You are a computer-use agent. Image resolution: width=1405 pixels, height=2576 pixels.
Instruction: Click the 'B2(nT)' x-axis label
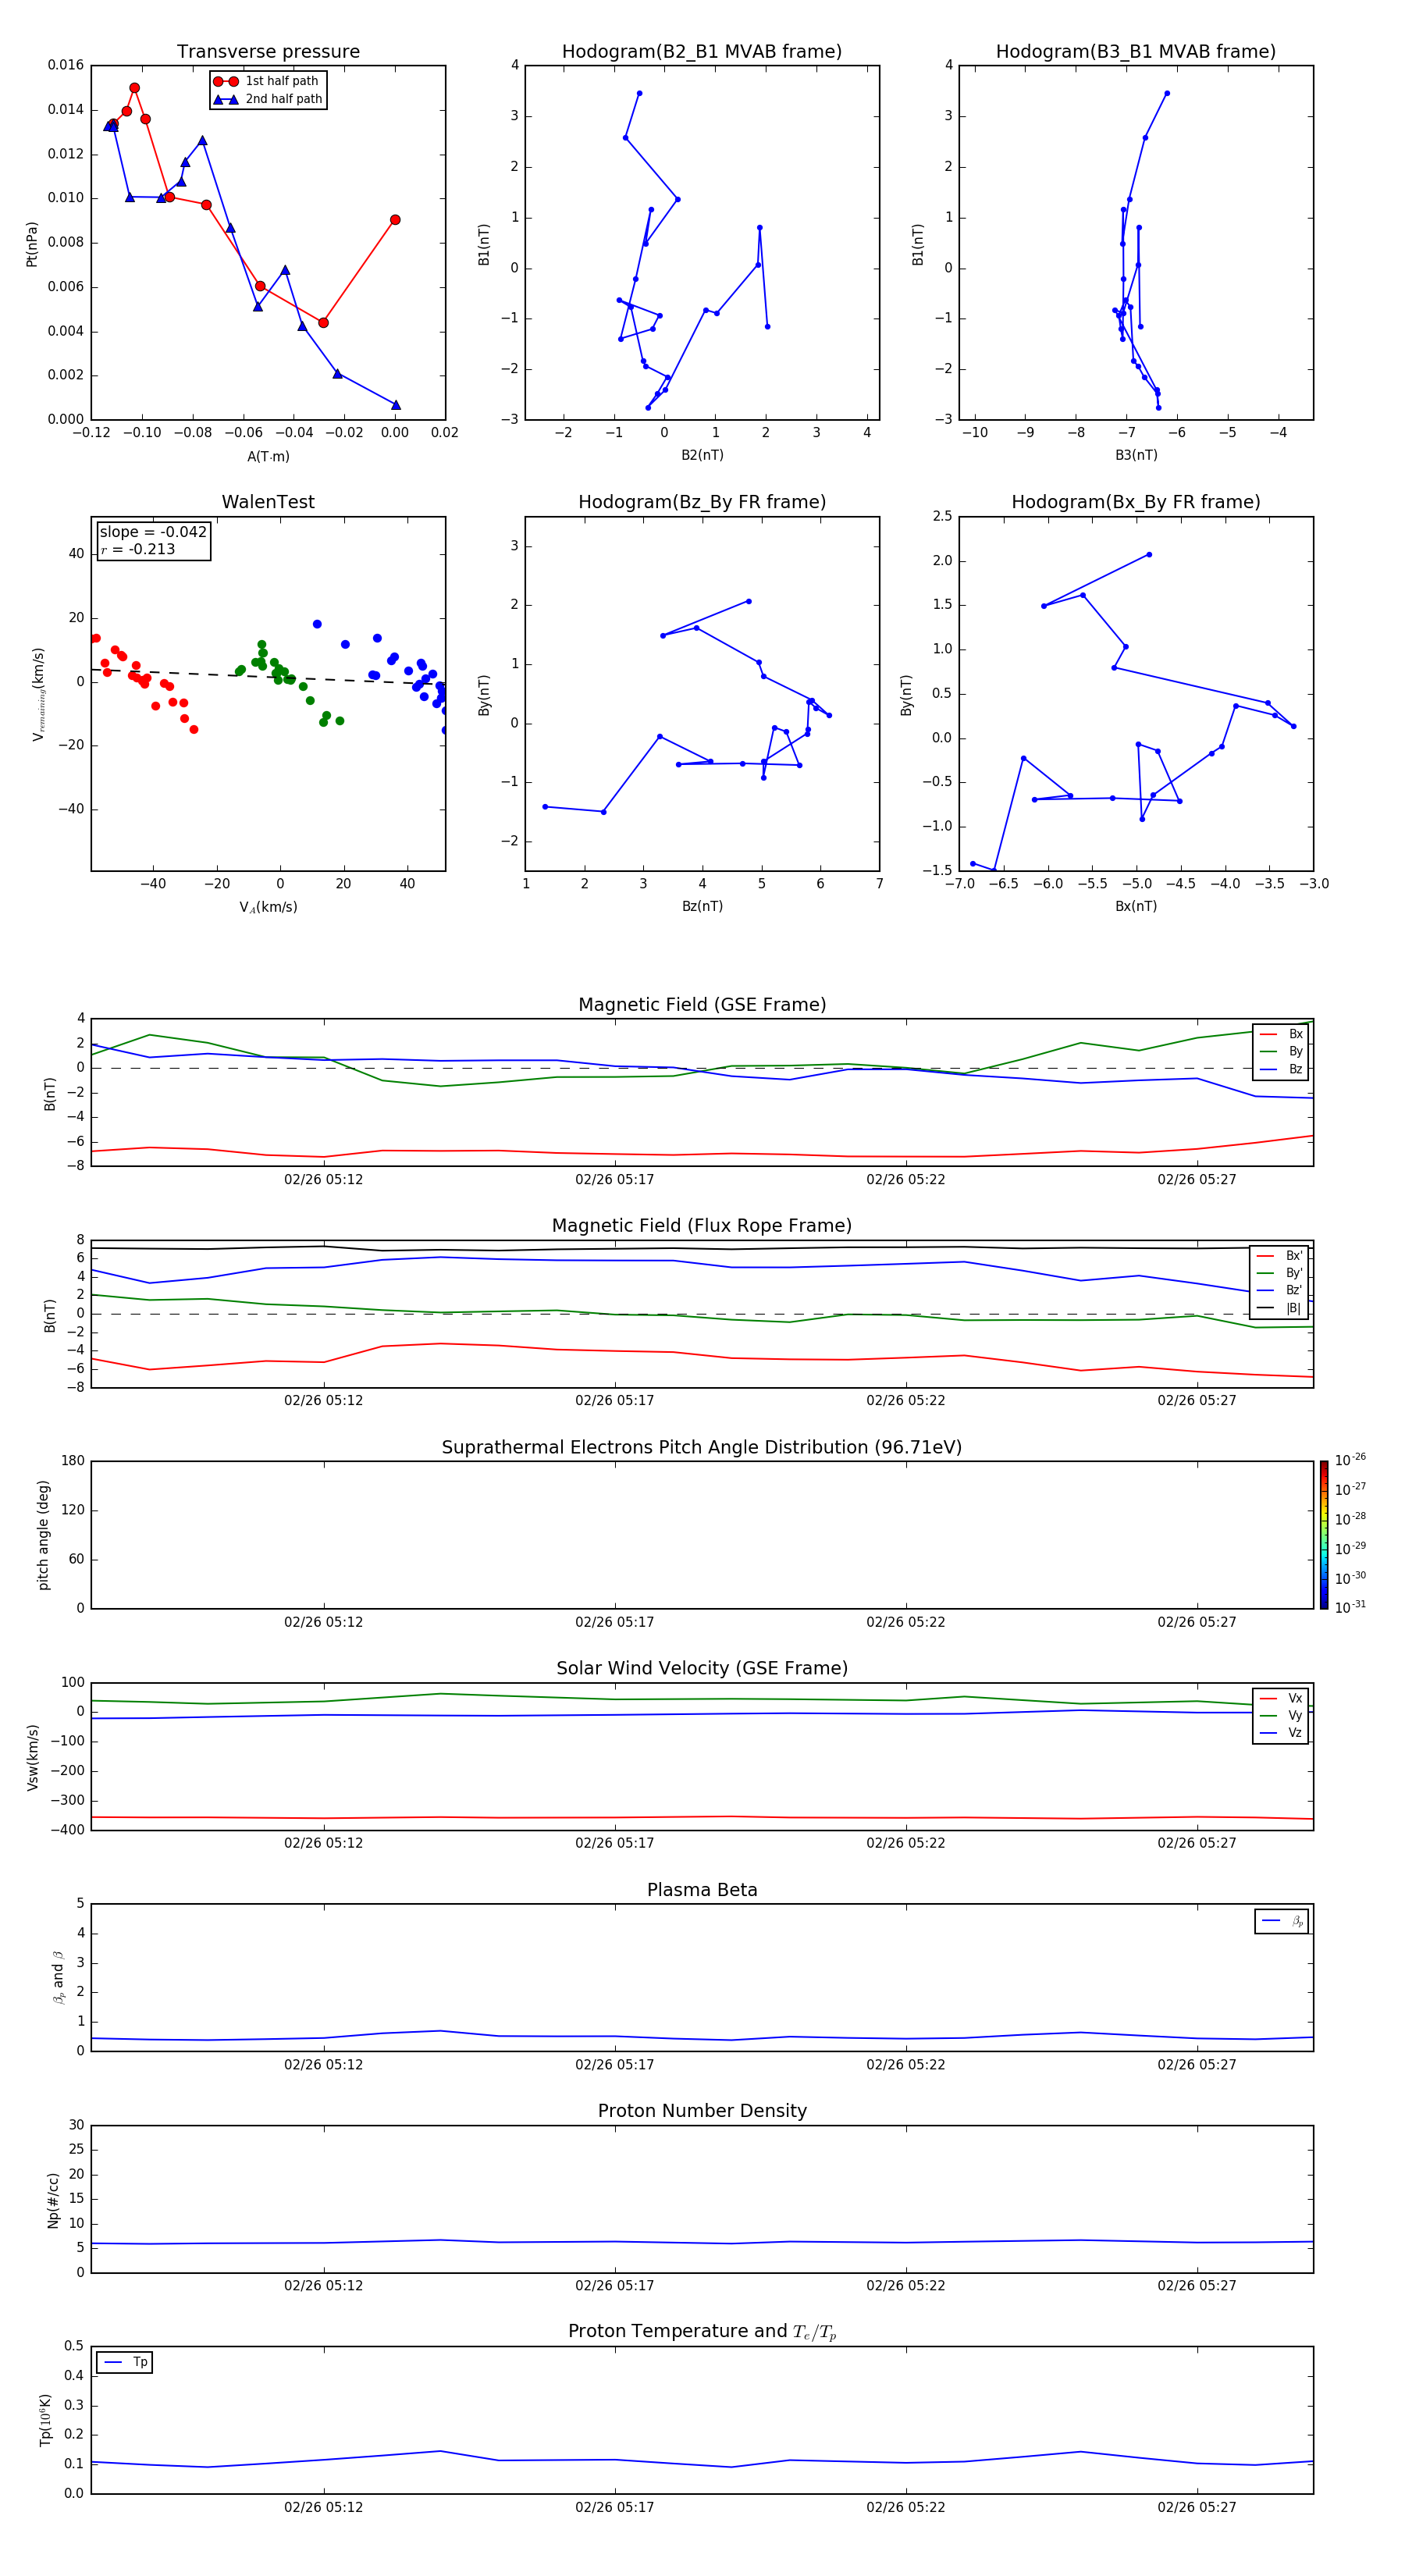[x=702, y=455]
